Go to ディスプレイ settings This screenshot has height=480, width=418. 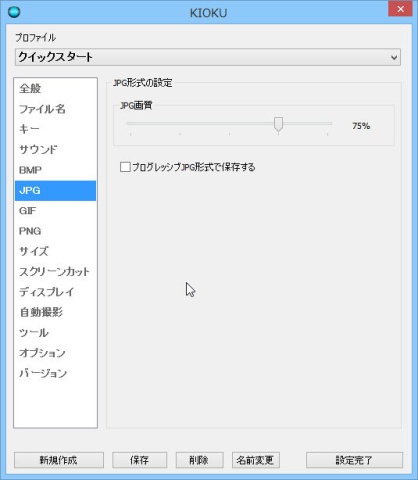tap(55, 292)
